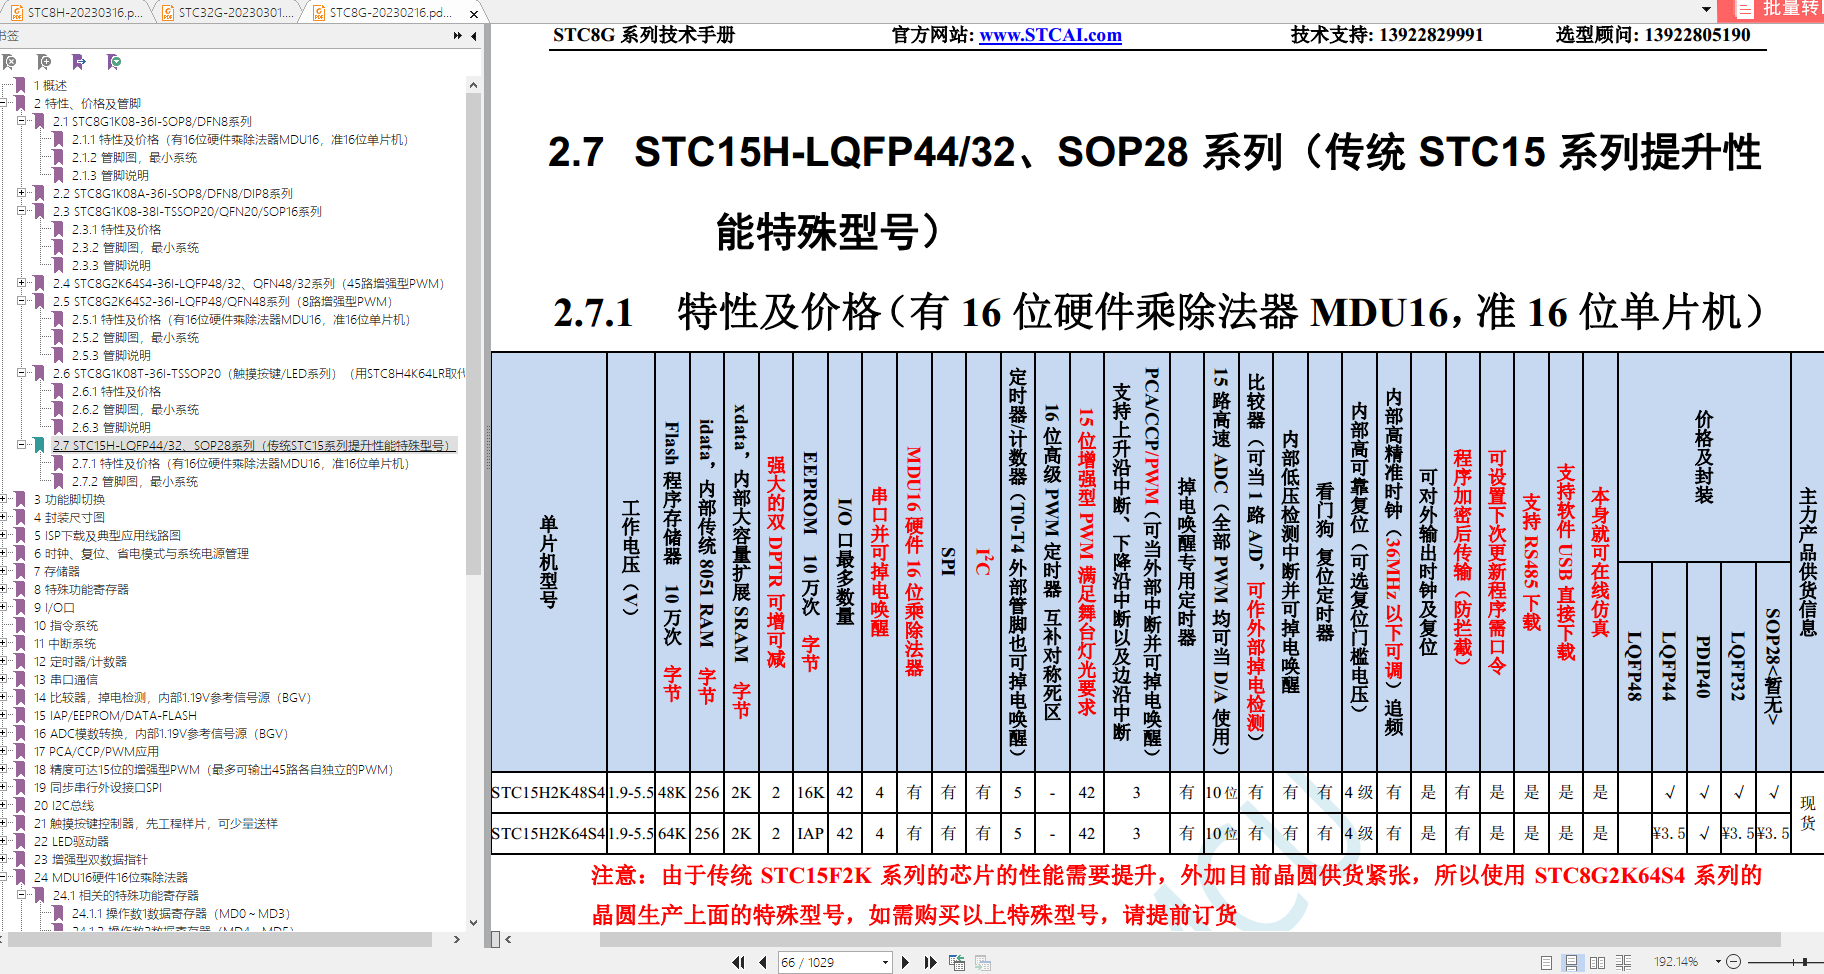Collapse the 2.1 STC8G1K08-36I-SOP8/DFN8 tree node
This screenshot has width=1824, height=974.
(x=21, y=121)
